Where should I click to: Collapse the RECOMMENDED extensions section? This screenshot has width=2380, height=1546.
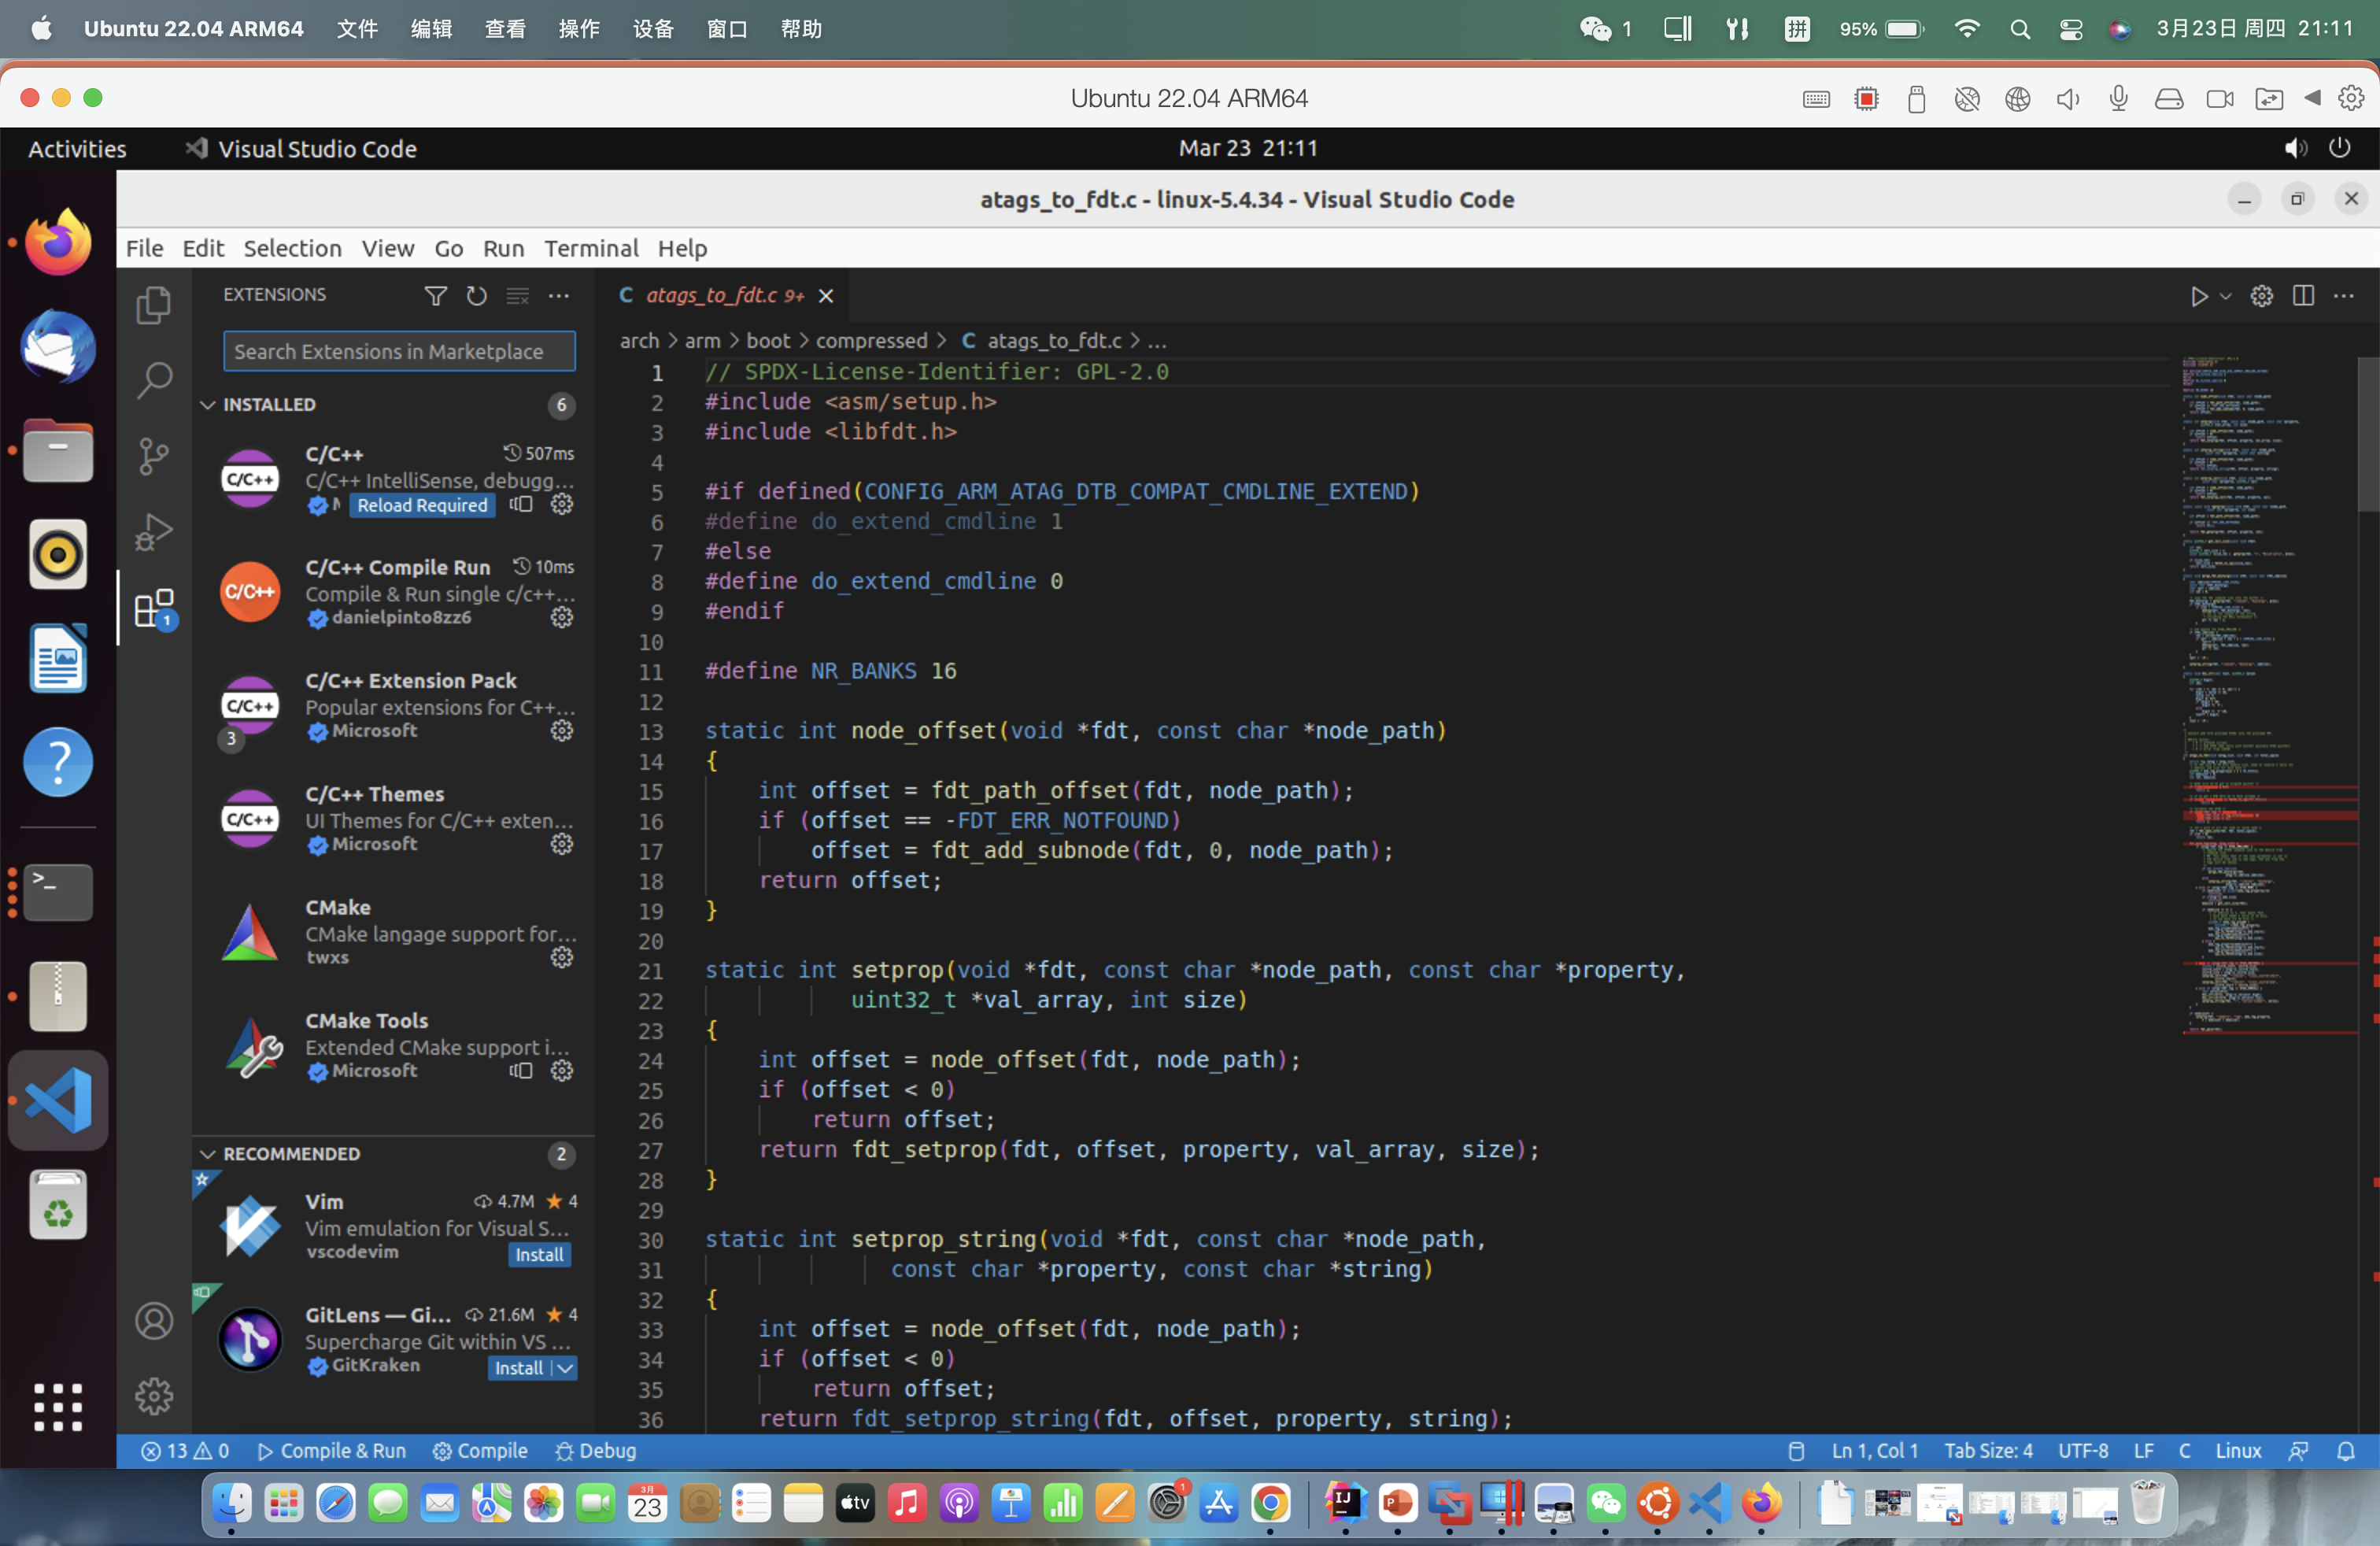(207, 1153)
